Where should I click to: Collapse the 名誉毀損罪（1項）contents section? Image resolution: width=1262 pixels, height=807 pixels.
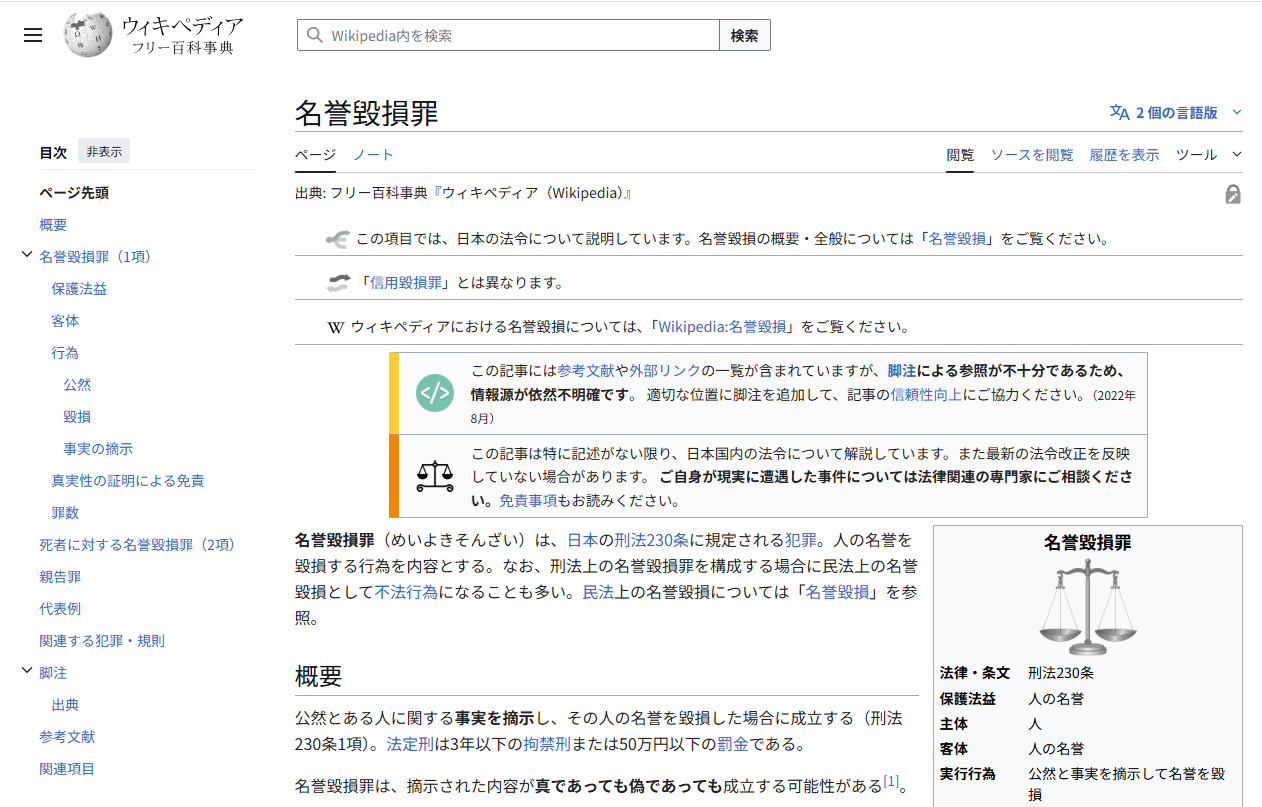tap(26, 256)
